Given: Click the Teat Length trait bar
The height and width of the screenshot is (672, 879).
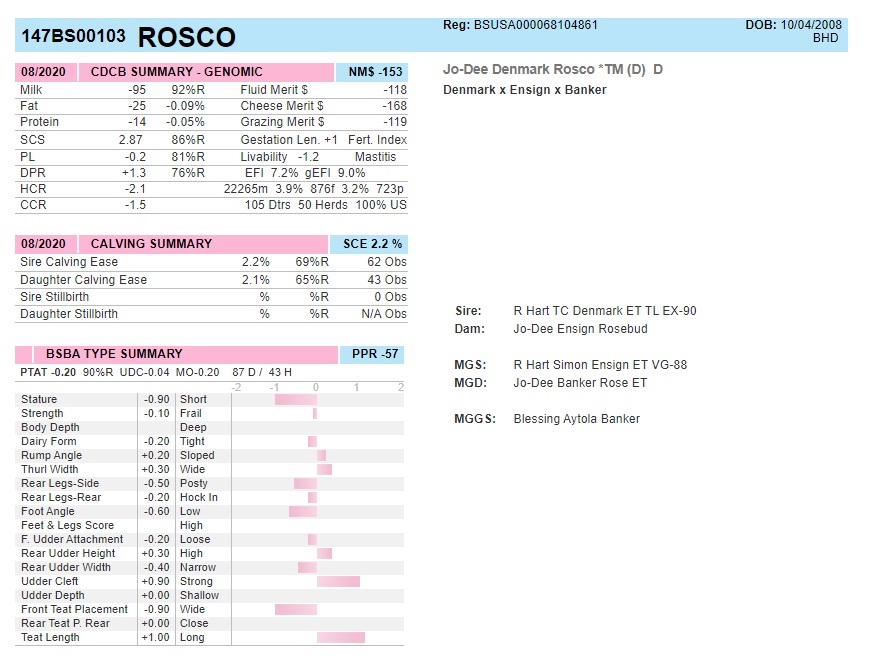Looking at the screenshot, I should pyautogui.click(x=340, y=637).
